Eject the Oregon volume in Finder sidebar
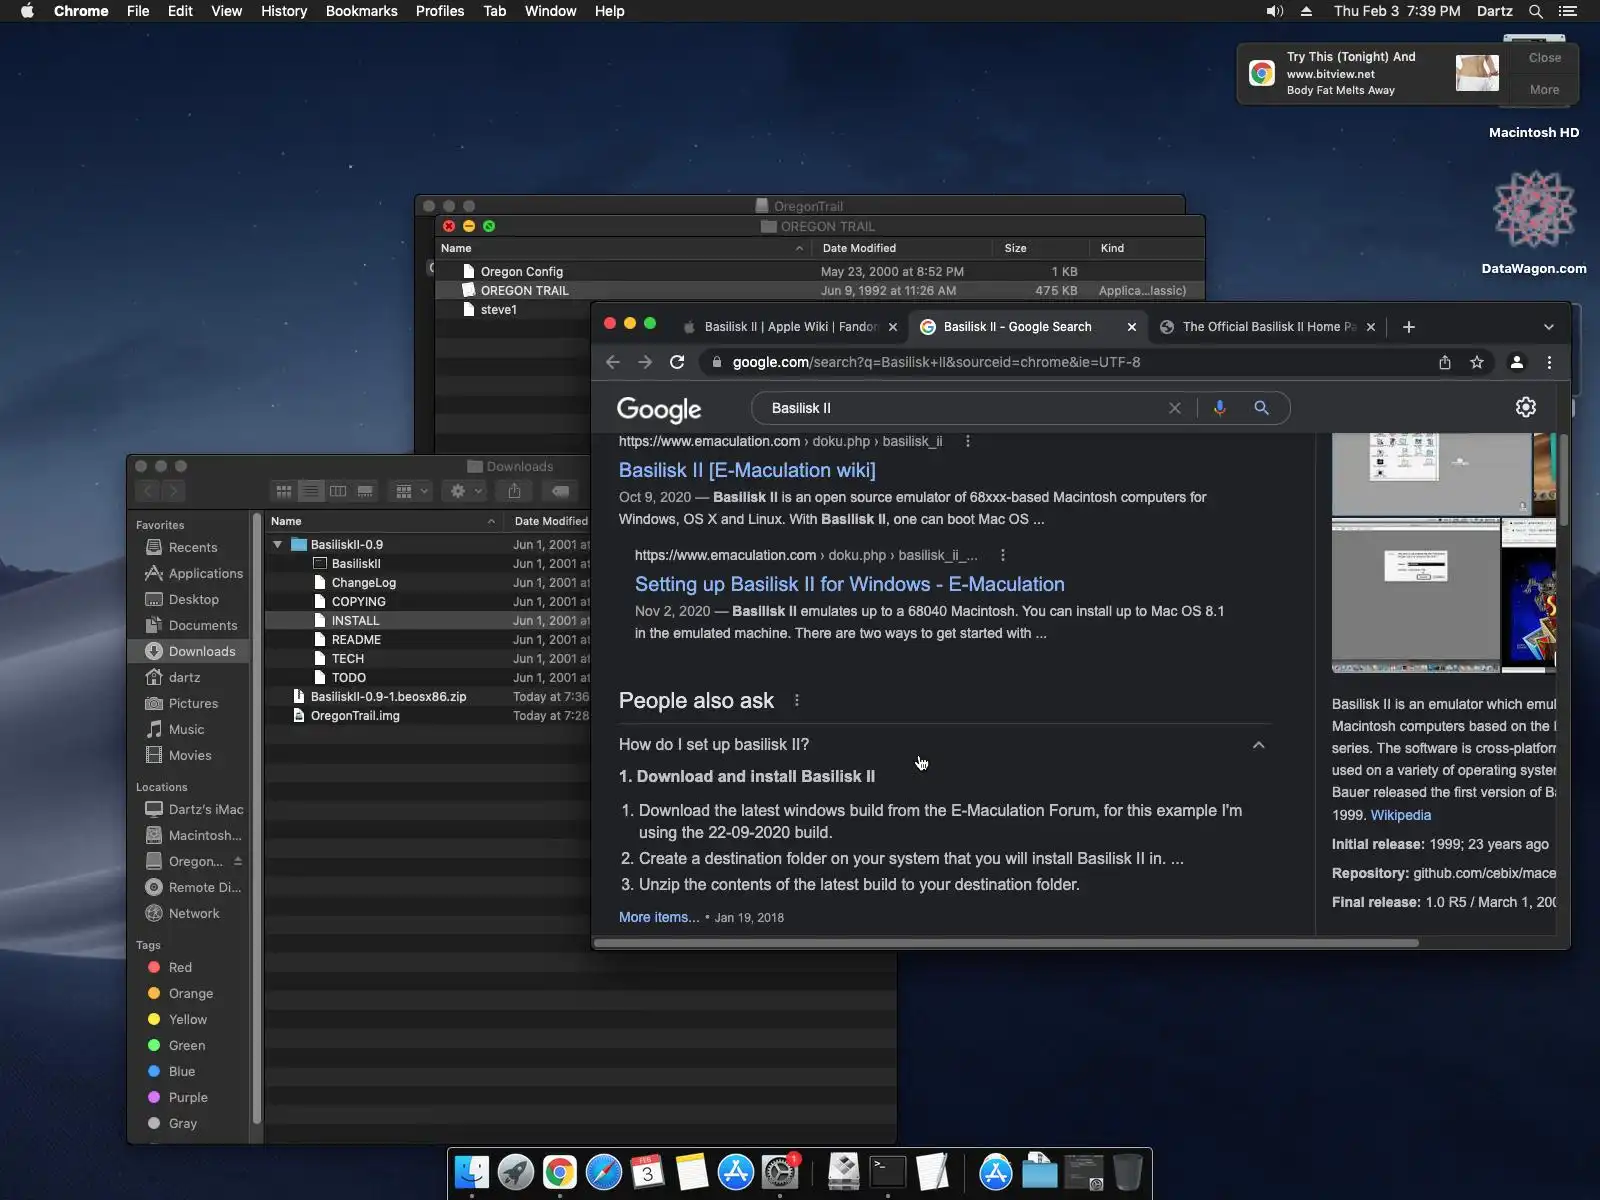 (x=238, y=861)
